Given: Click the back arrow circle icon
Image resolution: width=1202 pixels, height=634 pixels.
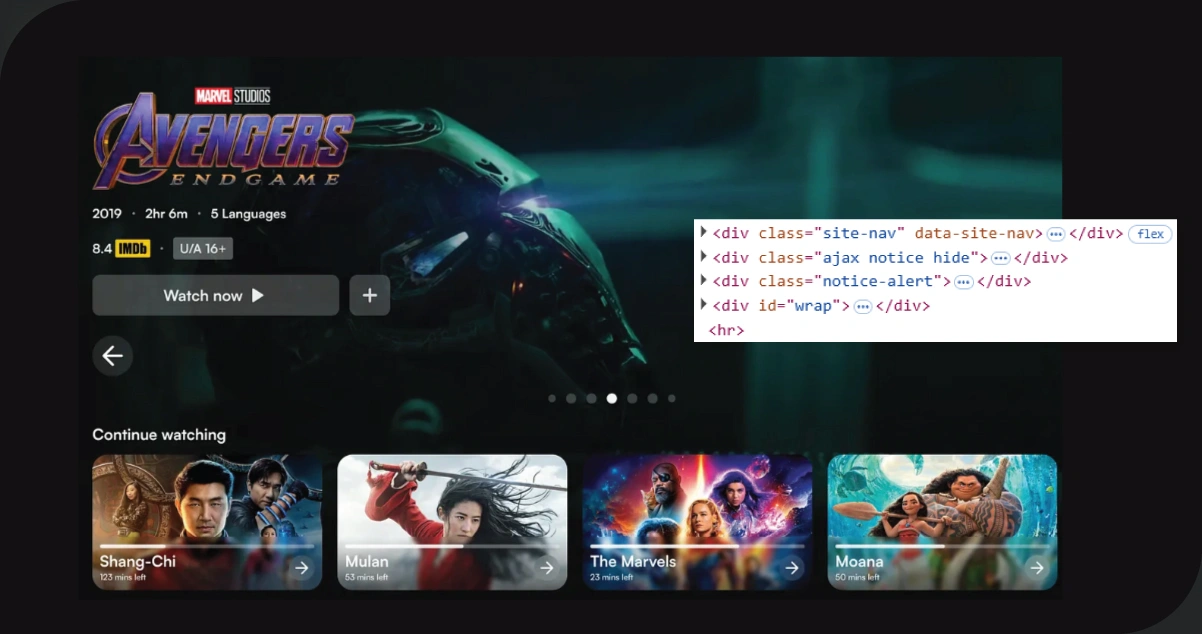Looking at the screenshot, I should pyautogui.click(x=113, y=356).
